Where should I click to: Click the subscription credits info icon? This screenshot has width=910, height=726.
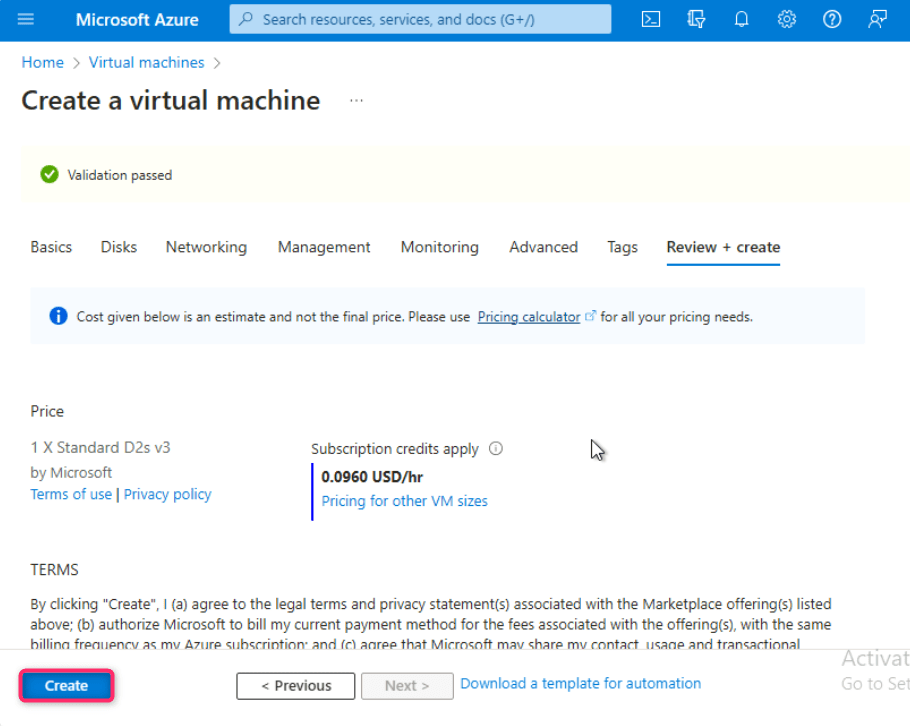point(496,449)
